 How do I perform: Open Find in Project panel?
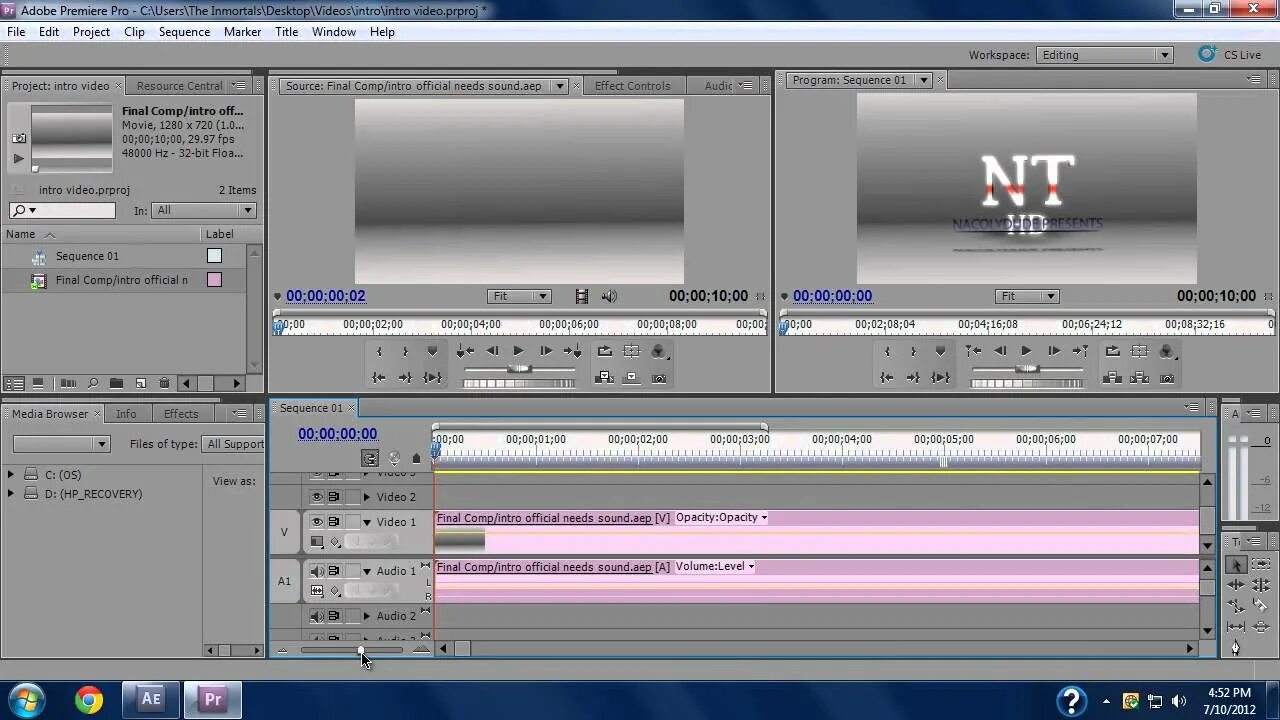(x=92, y=383)
